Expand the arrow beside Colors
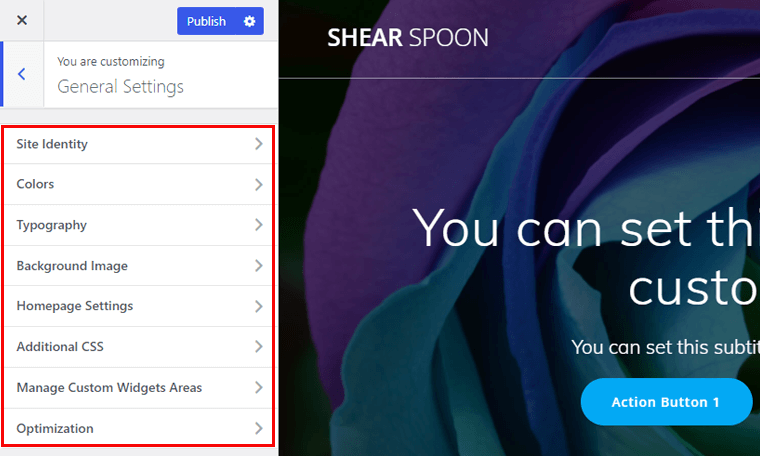Screen dimensions: 760x456 [x=259, y=185]
